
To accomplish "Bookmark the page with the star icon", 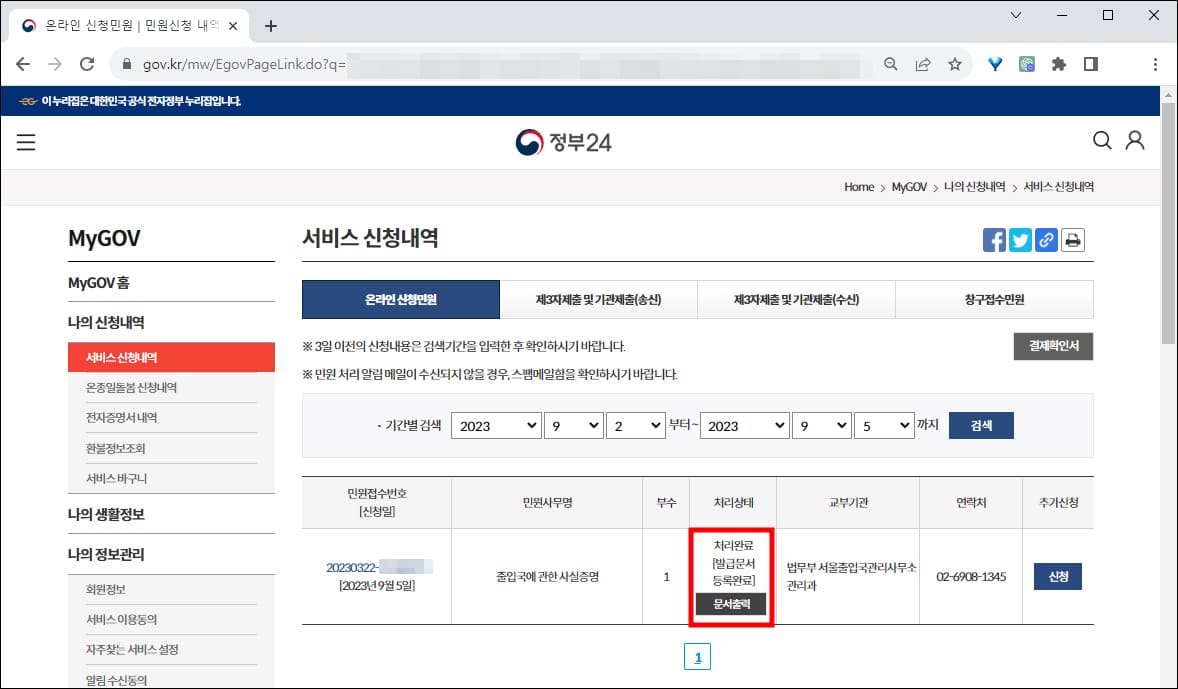I will [x=954, y=63].
